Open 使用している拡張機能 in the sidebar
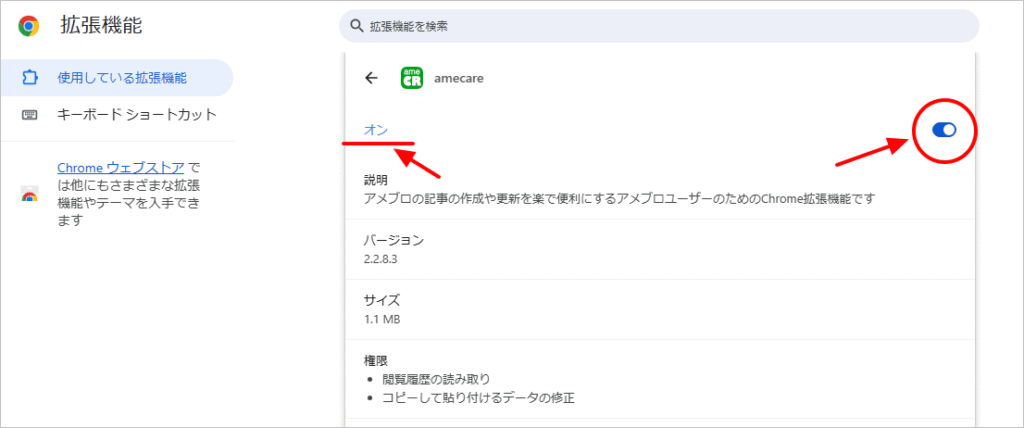This screenshot has width=1024, height=428. (122, 77)
